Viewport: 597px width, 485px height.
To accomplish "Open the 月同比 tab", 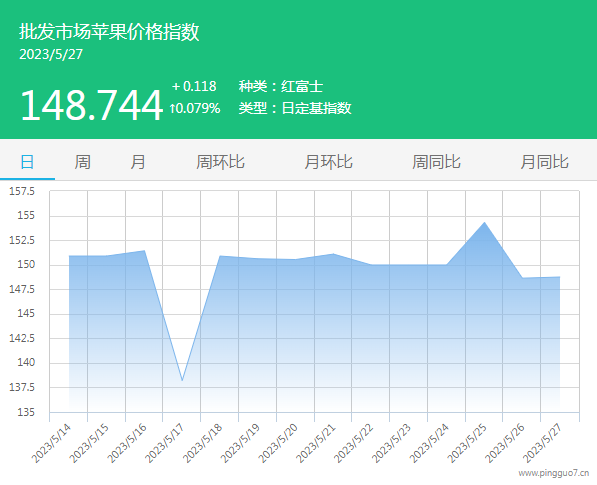I will coord(544,162).
